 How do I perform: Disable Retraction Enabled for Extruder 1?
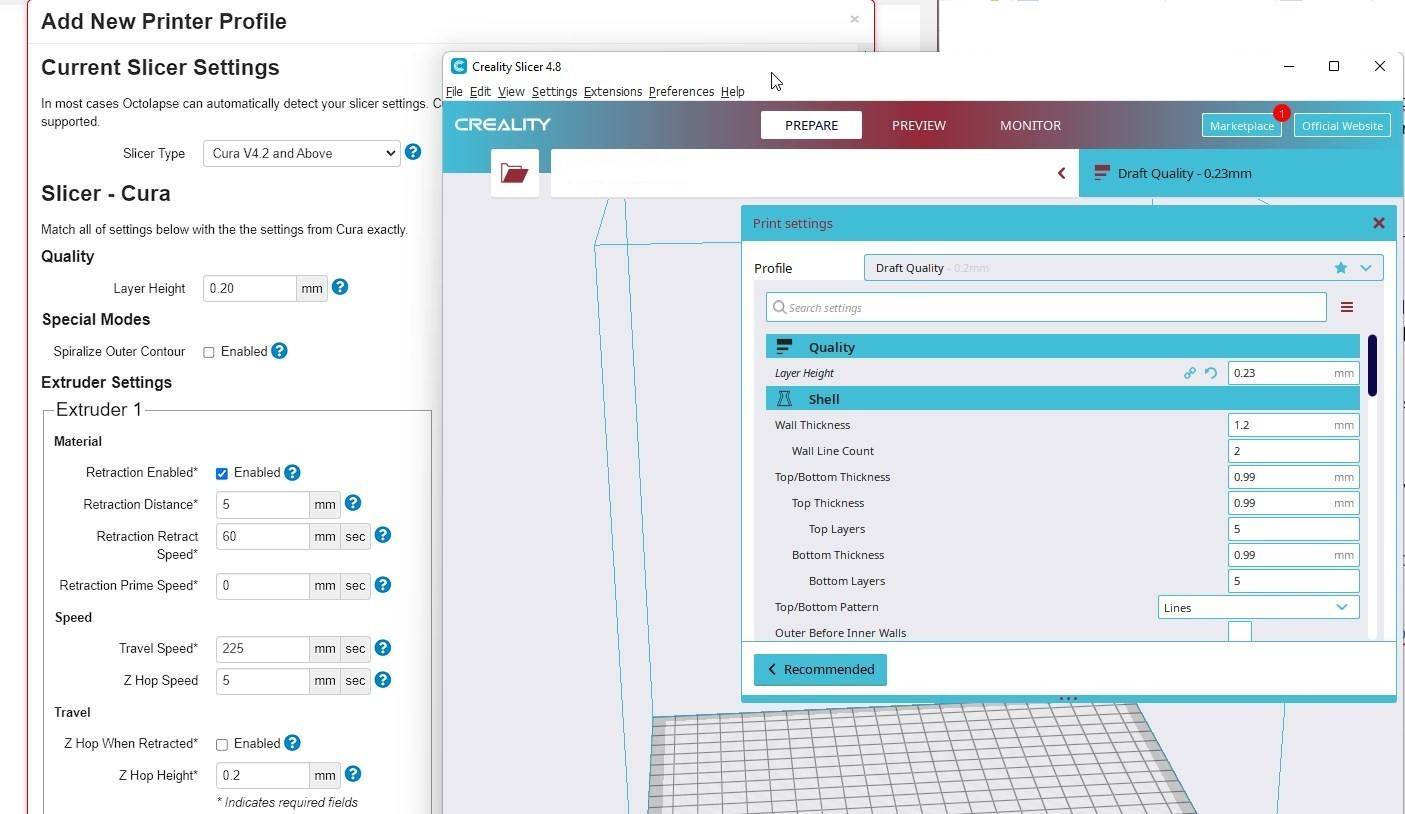click(x=222, y=472)
